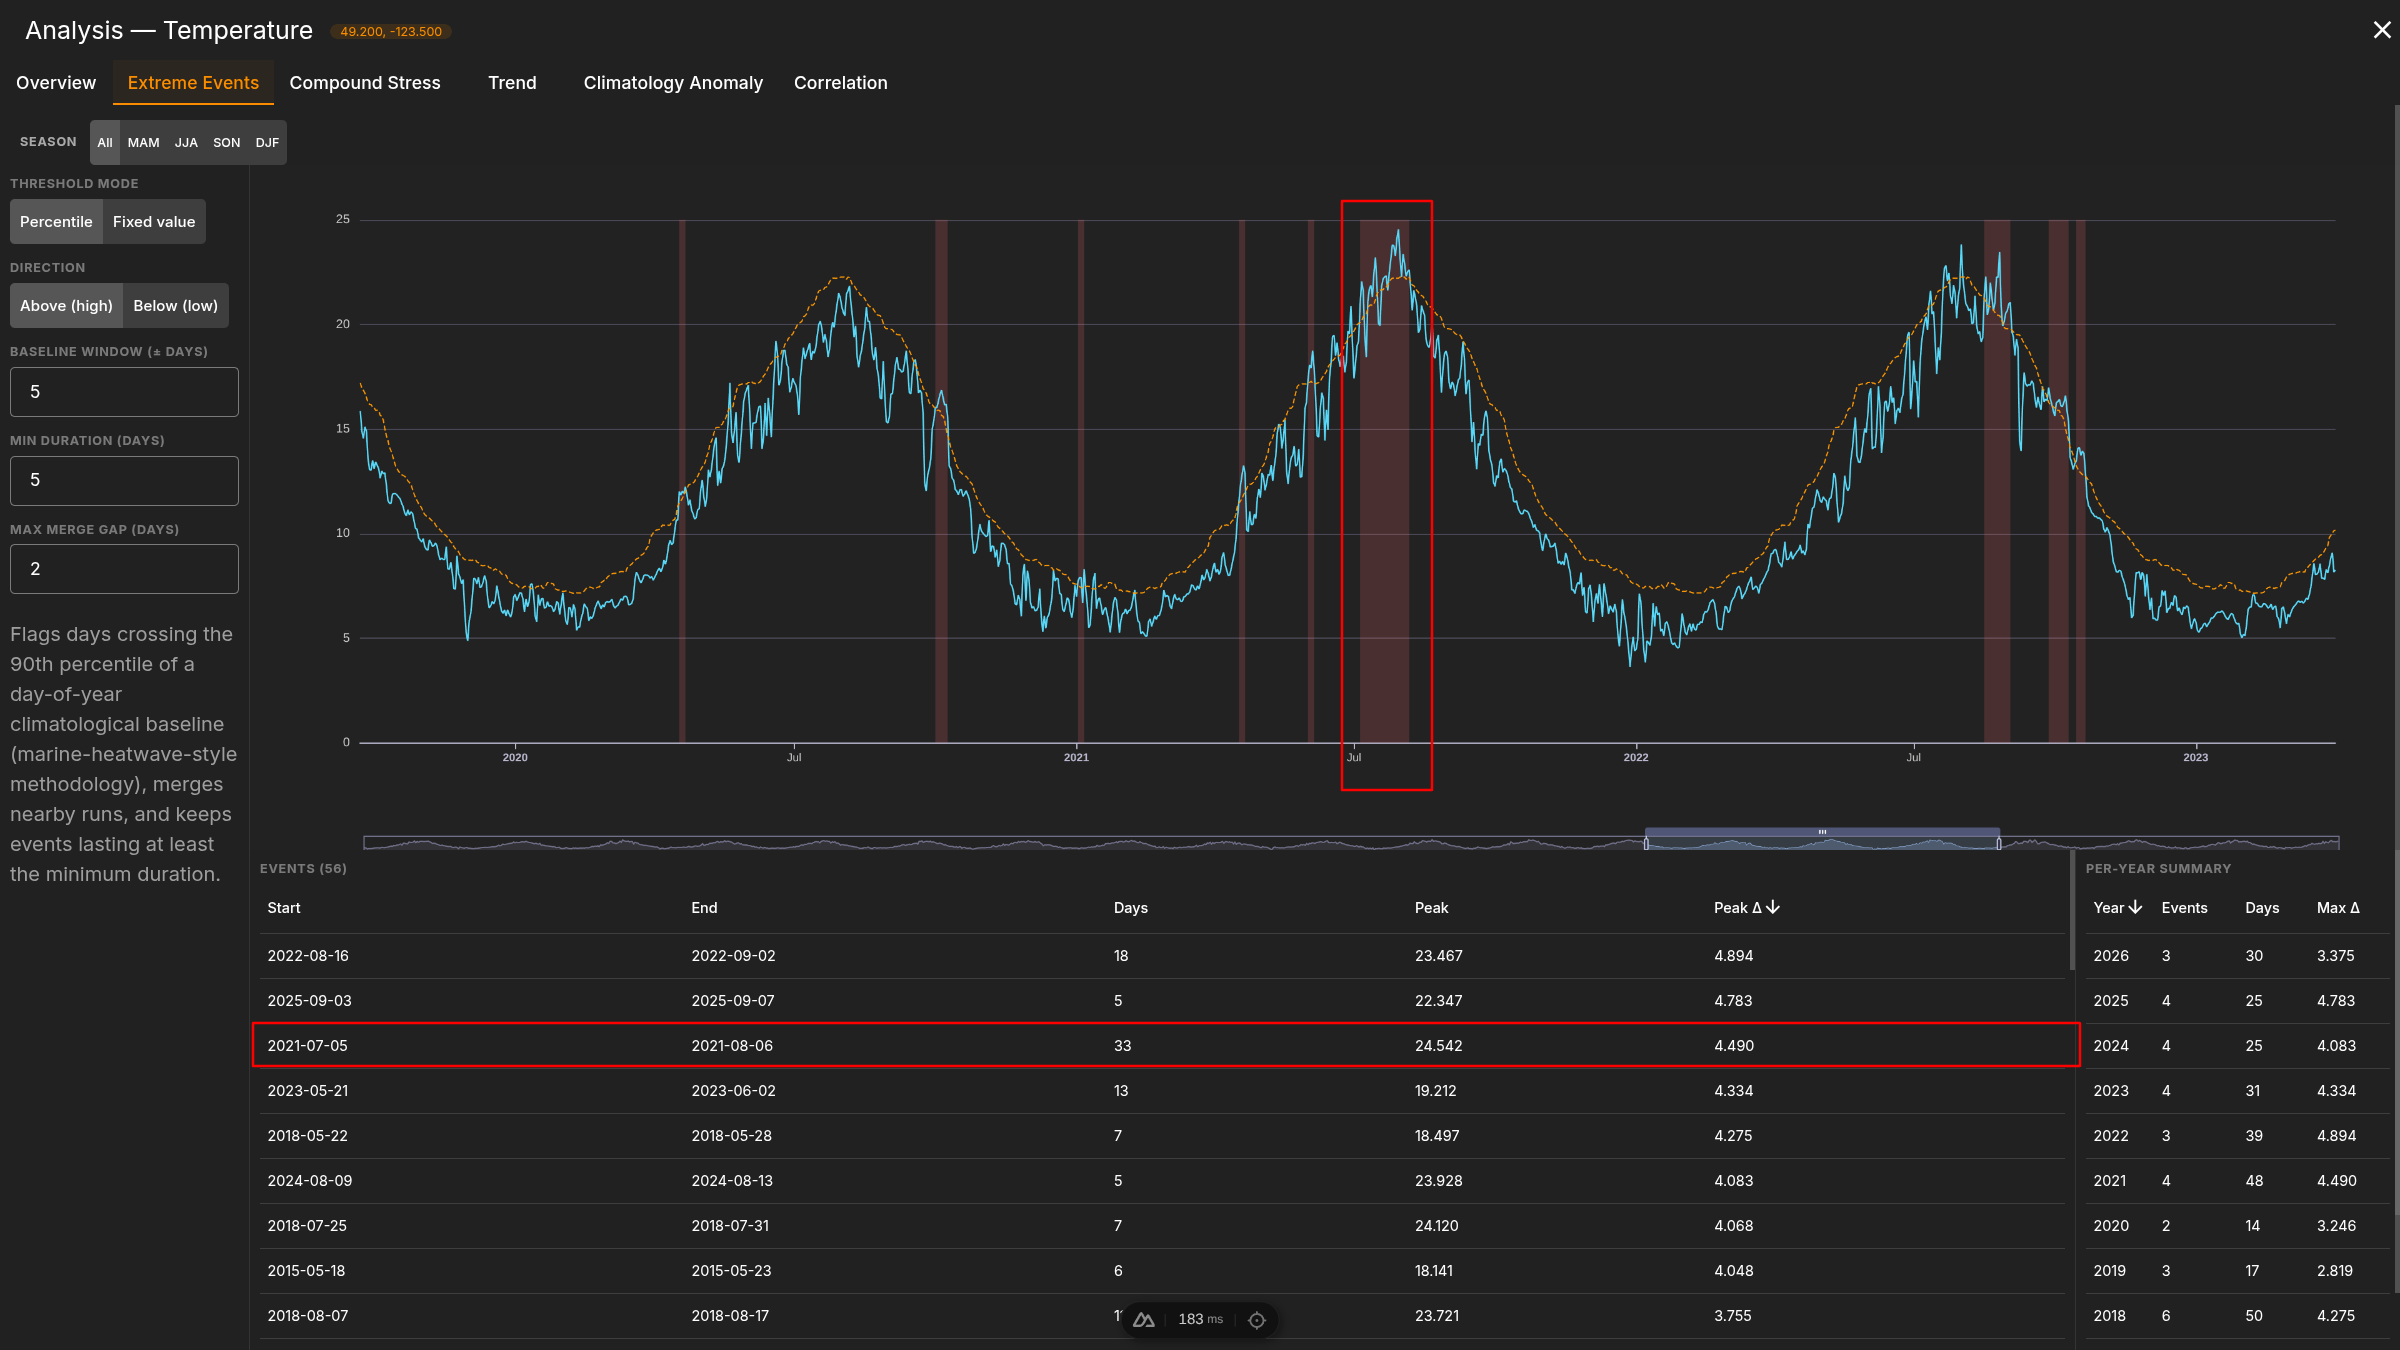Image resolution: width=2400 pixels, height=1350 pixels.
Task: Sort per-year summary by Days
Action: pos(2262,908)
